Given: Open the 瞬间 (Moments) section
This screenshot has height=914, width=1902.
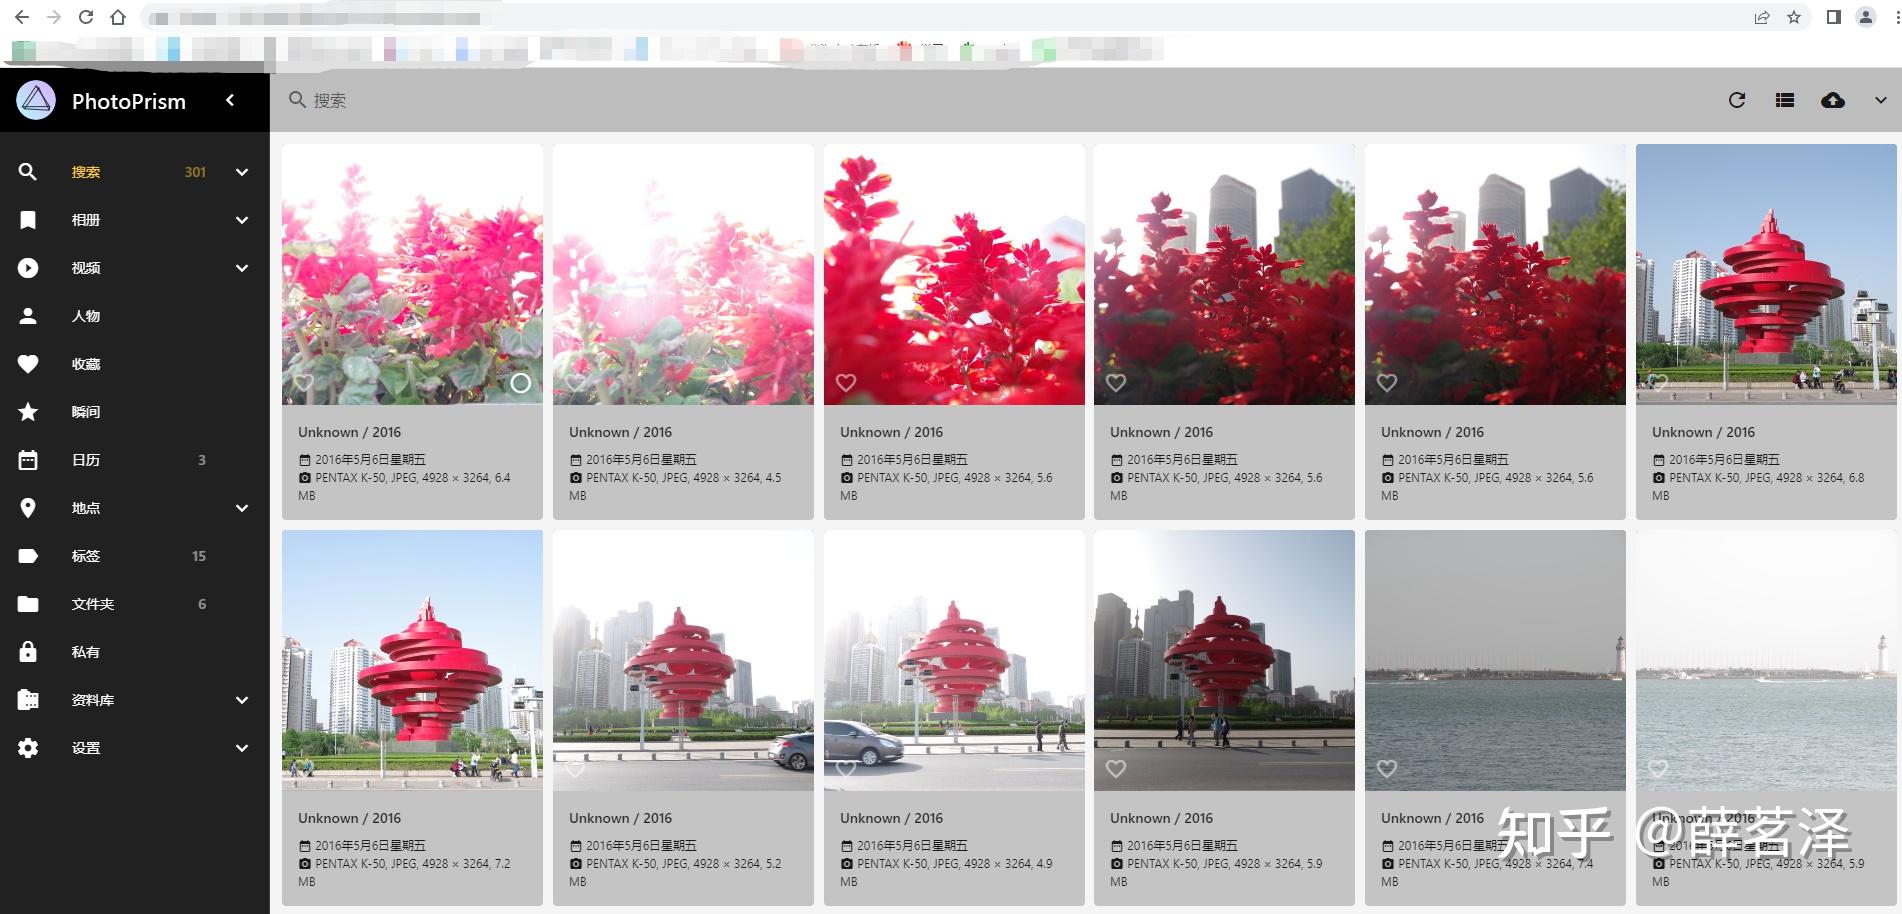Looking at the screenshot, I should pos(85,412).
